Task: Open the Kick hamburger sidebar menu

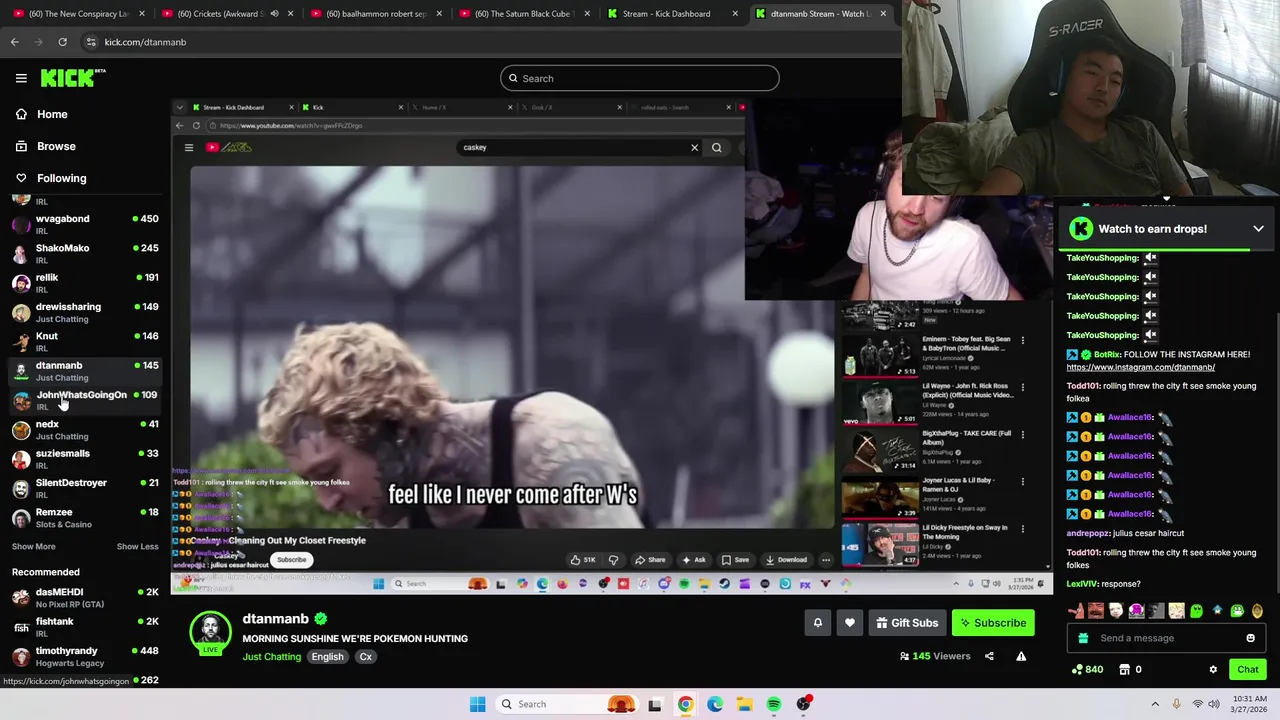Action: pos(21,78)
